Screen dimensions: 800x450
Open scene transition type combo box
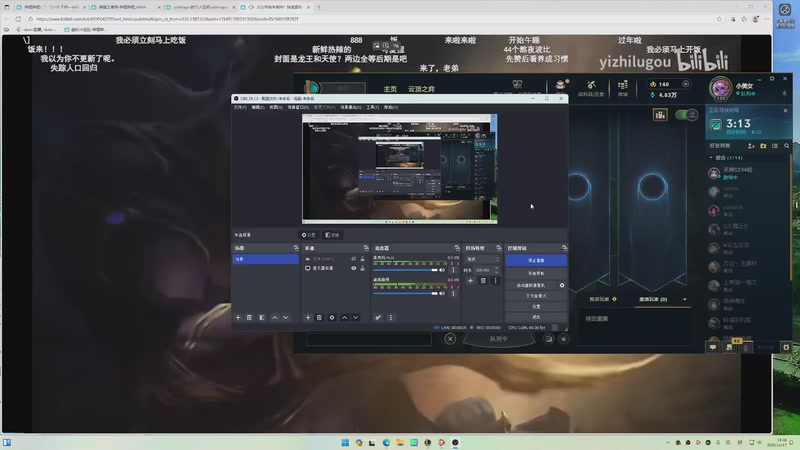[483, 259]
